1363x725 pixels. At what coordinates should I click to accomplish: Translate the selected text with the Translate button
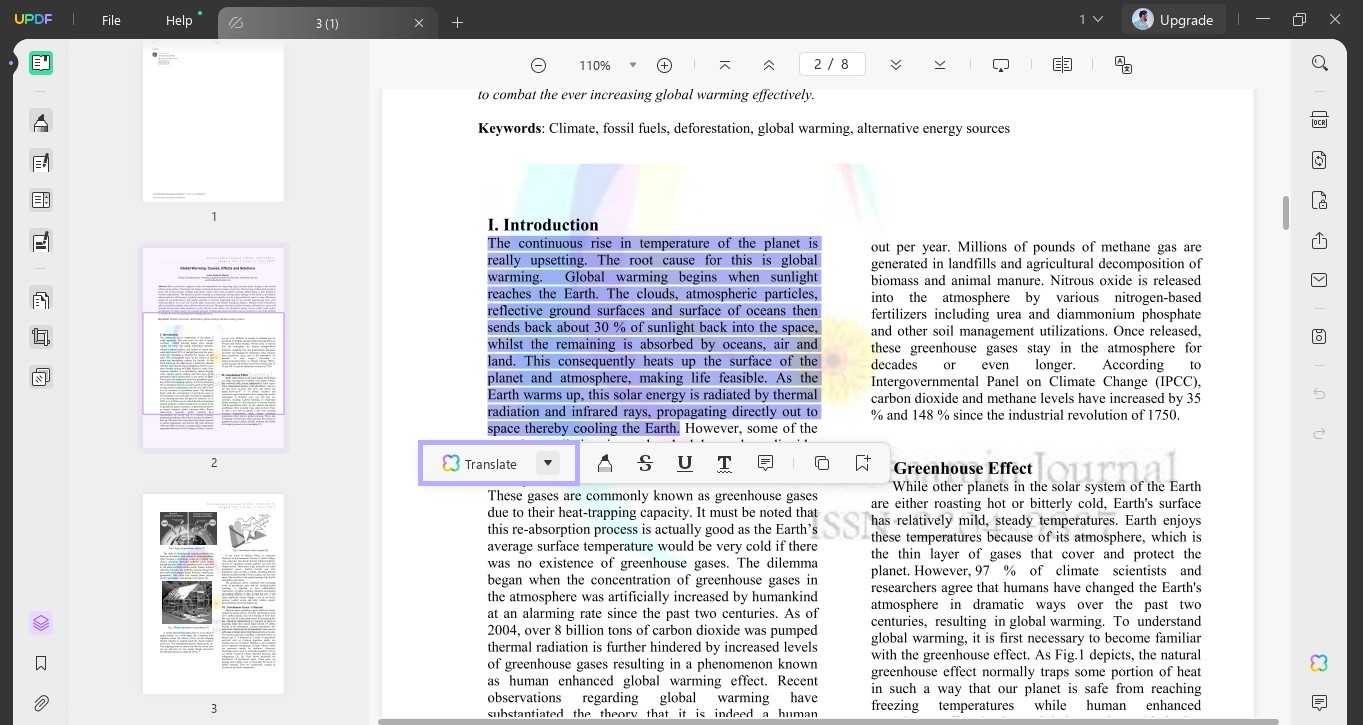[x=490, y=463]
